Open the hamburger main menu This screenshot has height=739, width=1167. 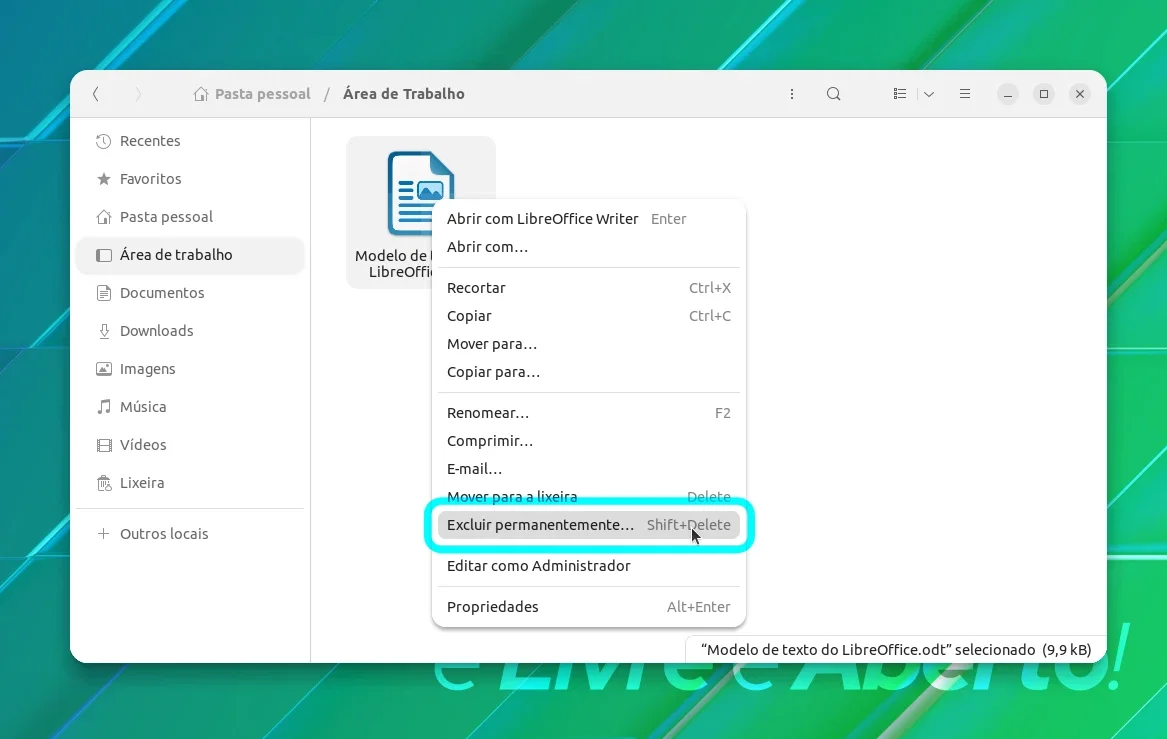[x=965, y=94]
